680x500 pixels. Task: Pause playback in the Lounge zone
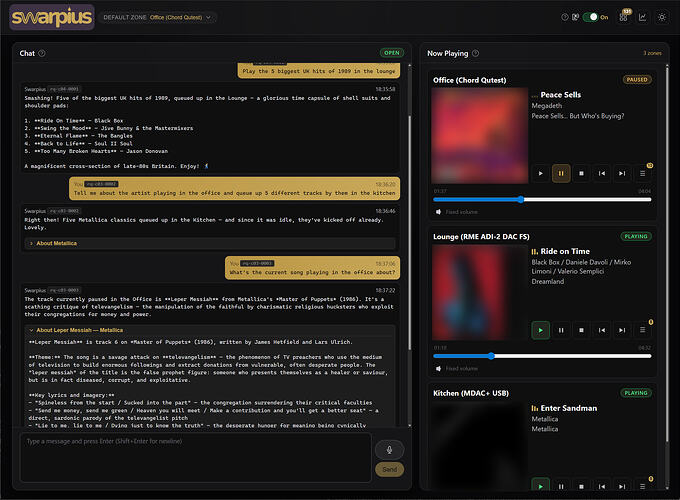tap(561, 330)
